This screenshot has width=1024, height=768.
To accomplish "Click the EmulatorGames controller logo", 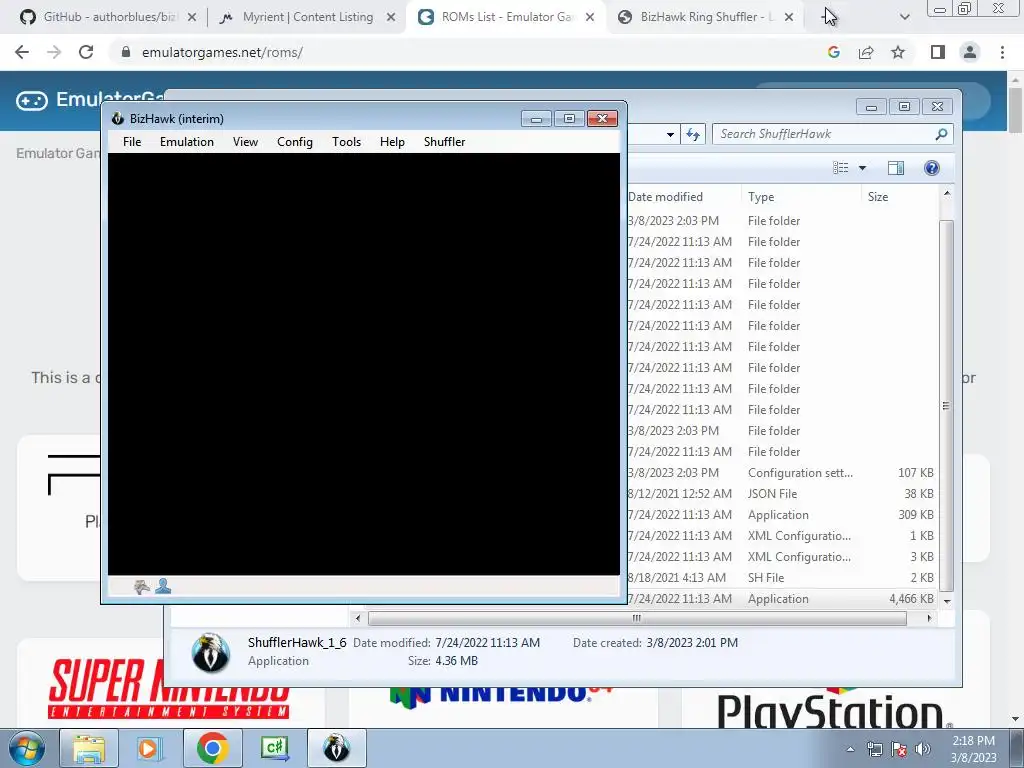I will (32, 101).
